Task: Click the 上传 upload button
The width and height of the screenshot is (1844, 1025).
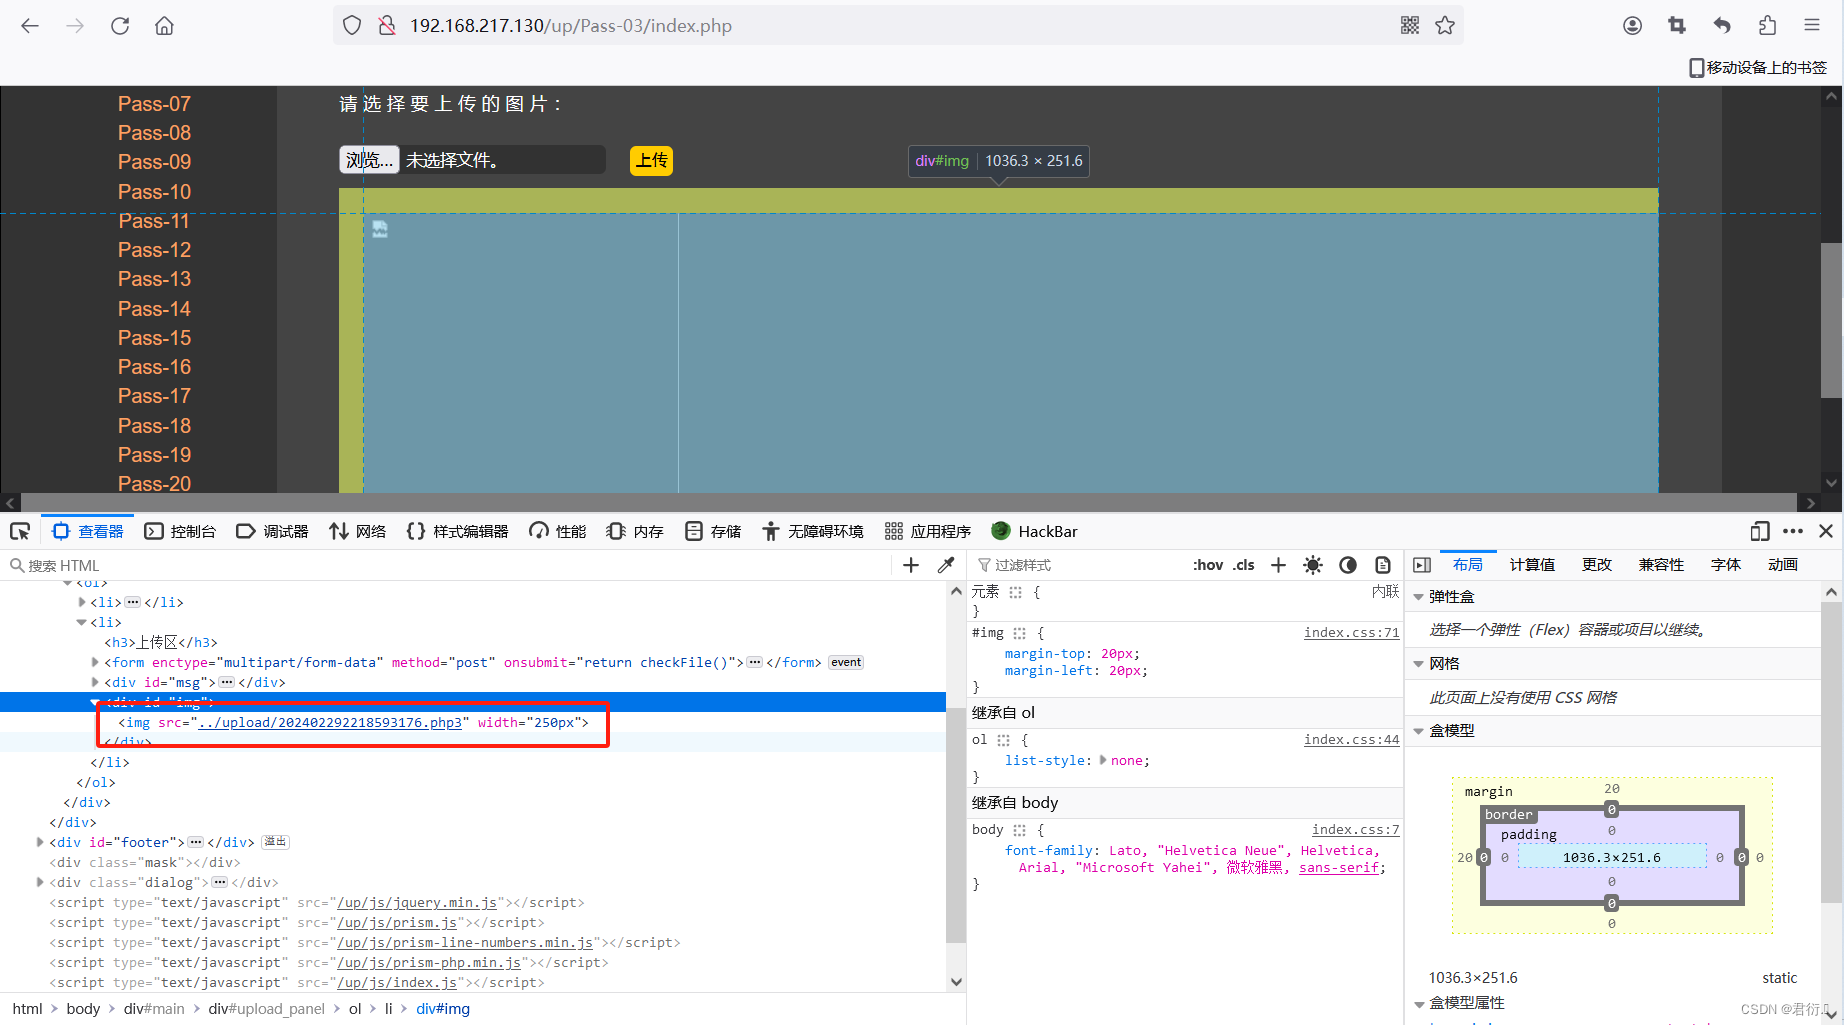Action: [x=651, y=160]
